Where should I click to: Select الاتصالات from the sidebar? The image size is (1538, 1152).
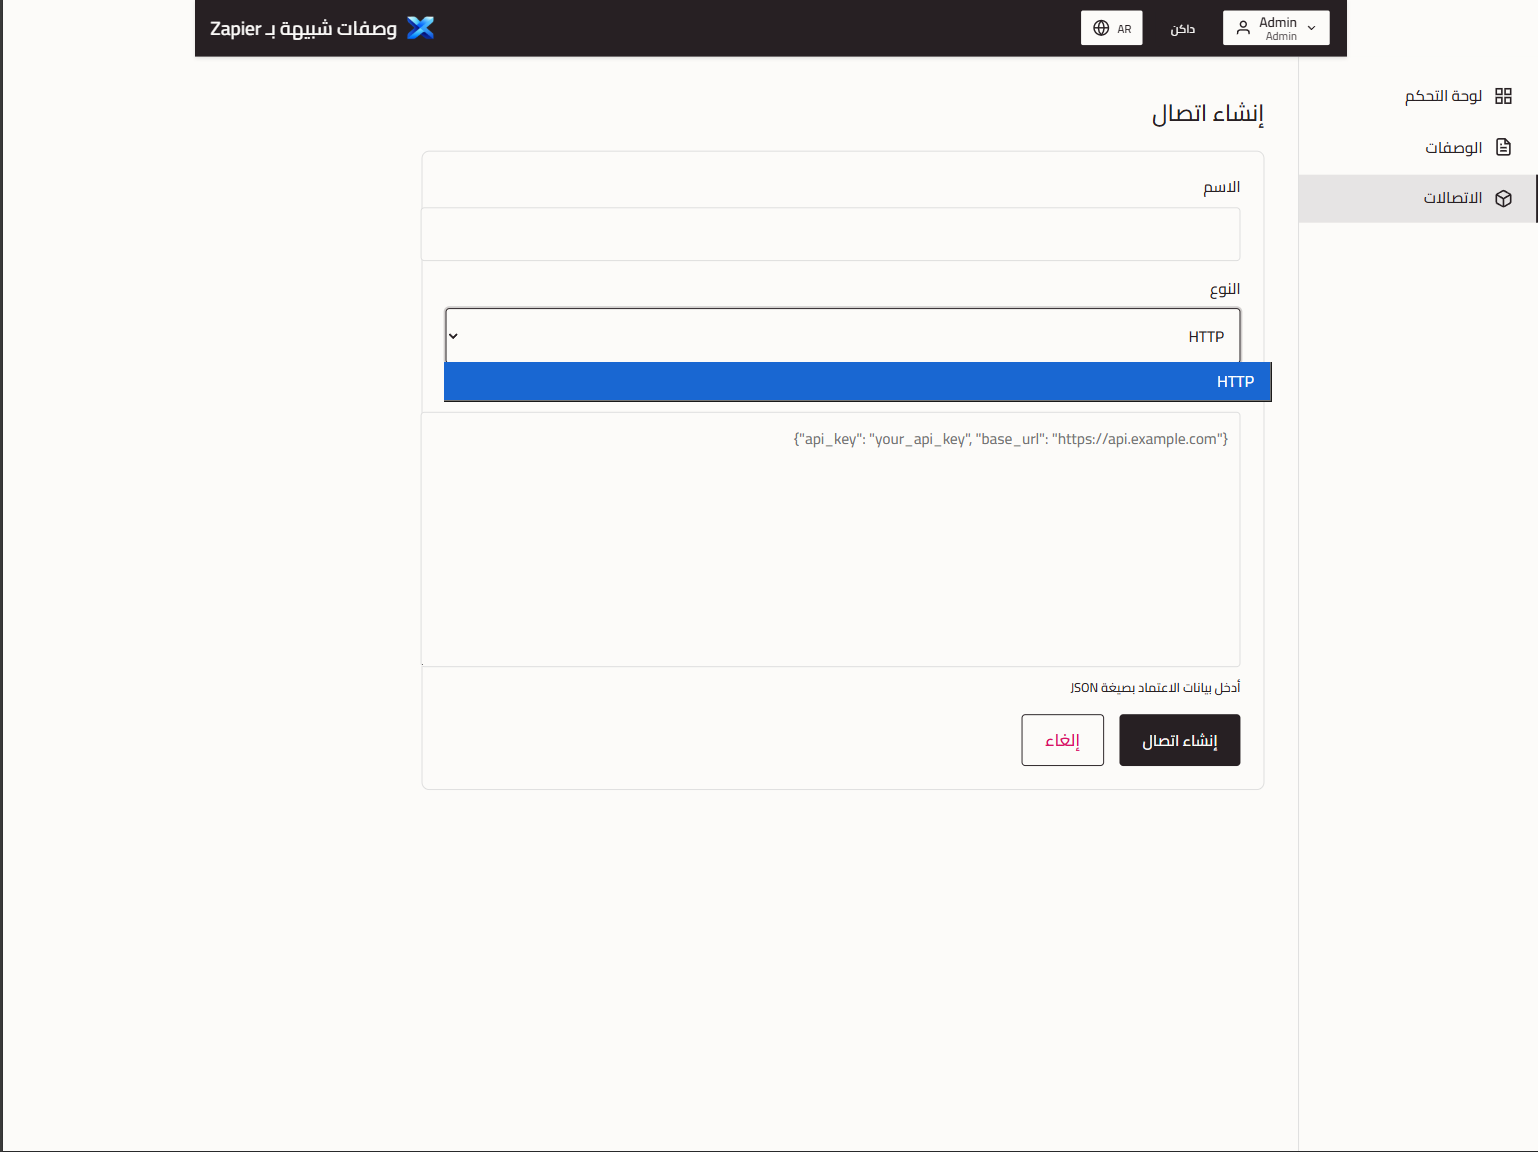(1453, 197)
